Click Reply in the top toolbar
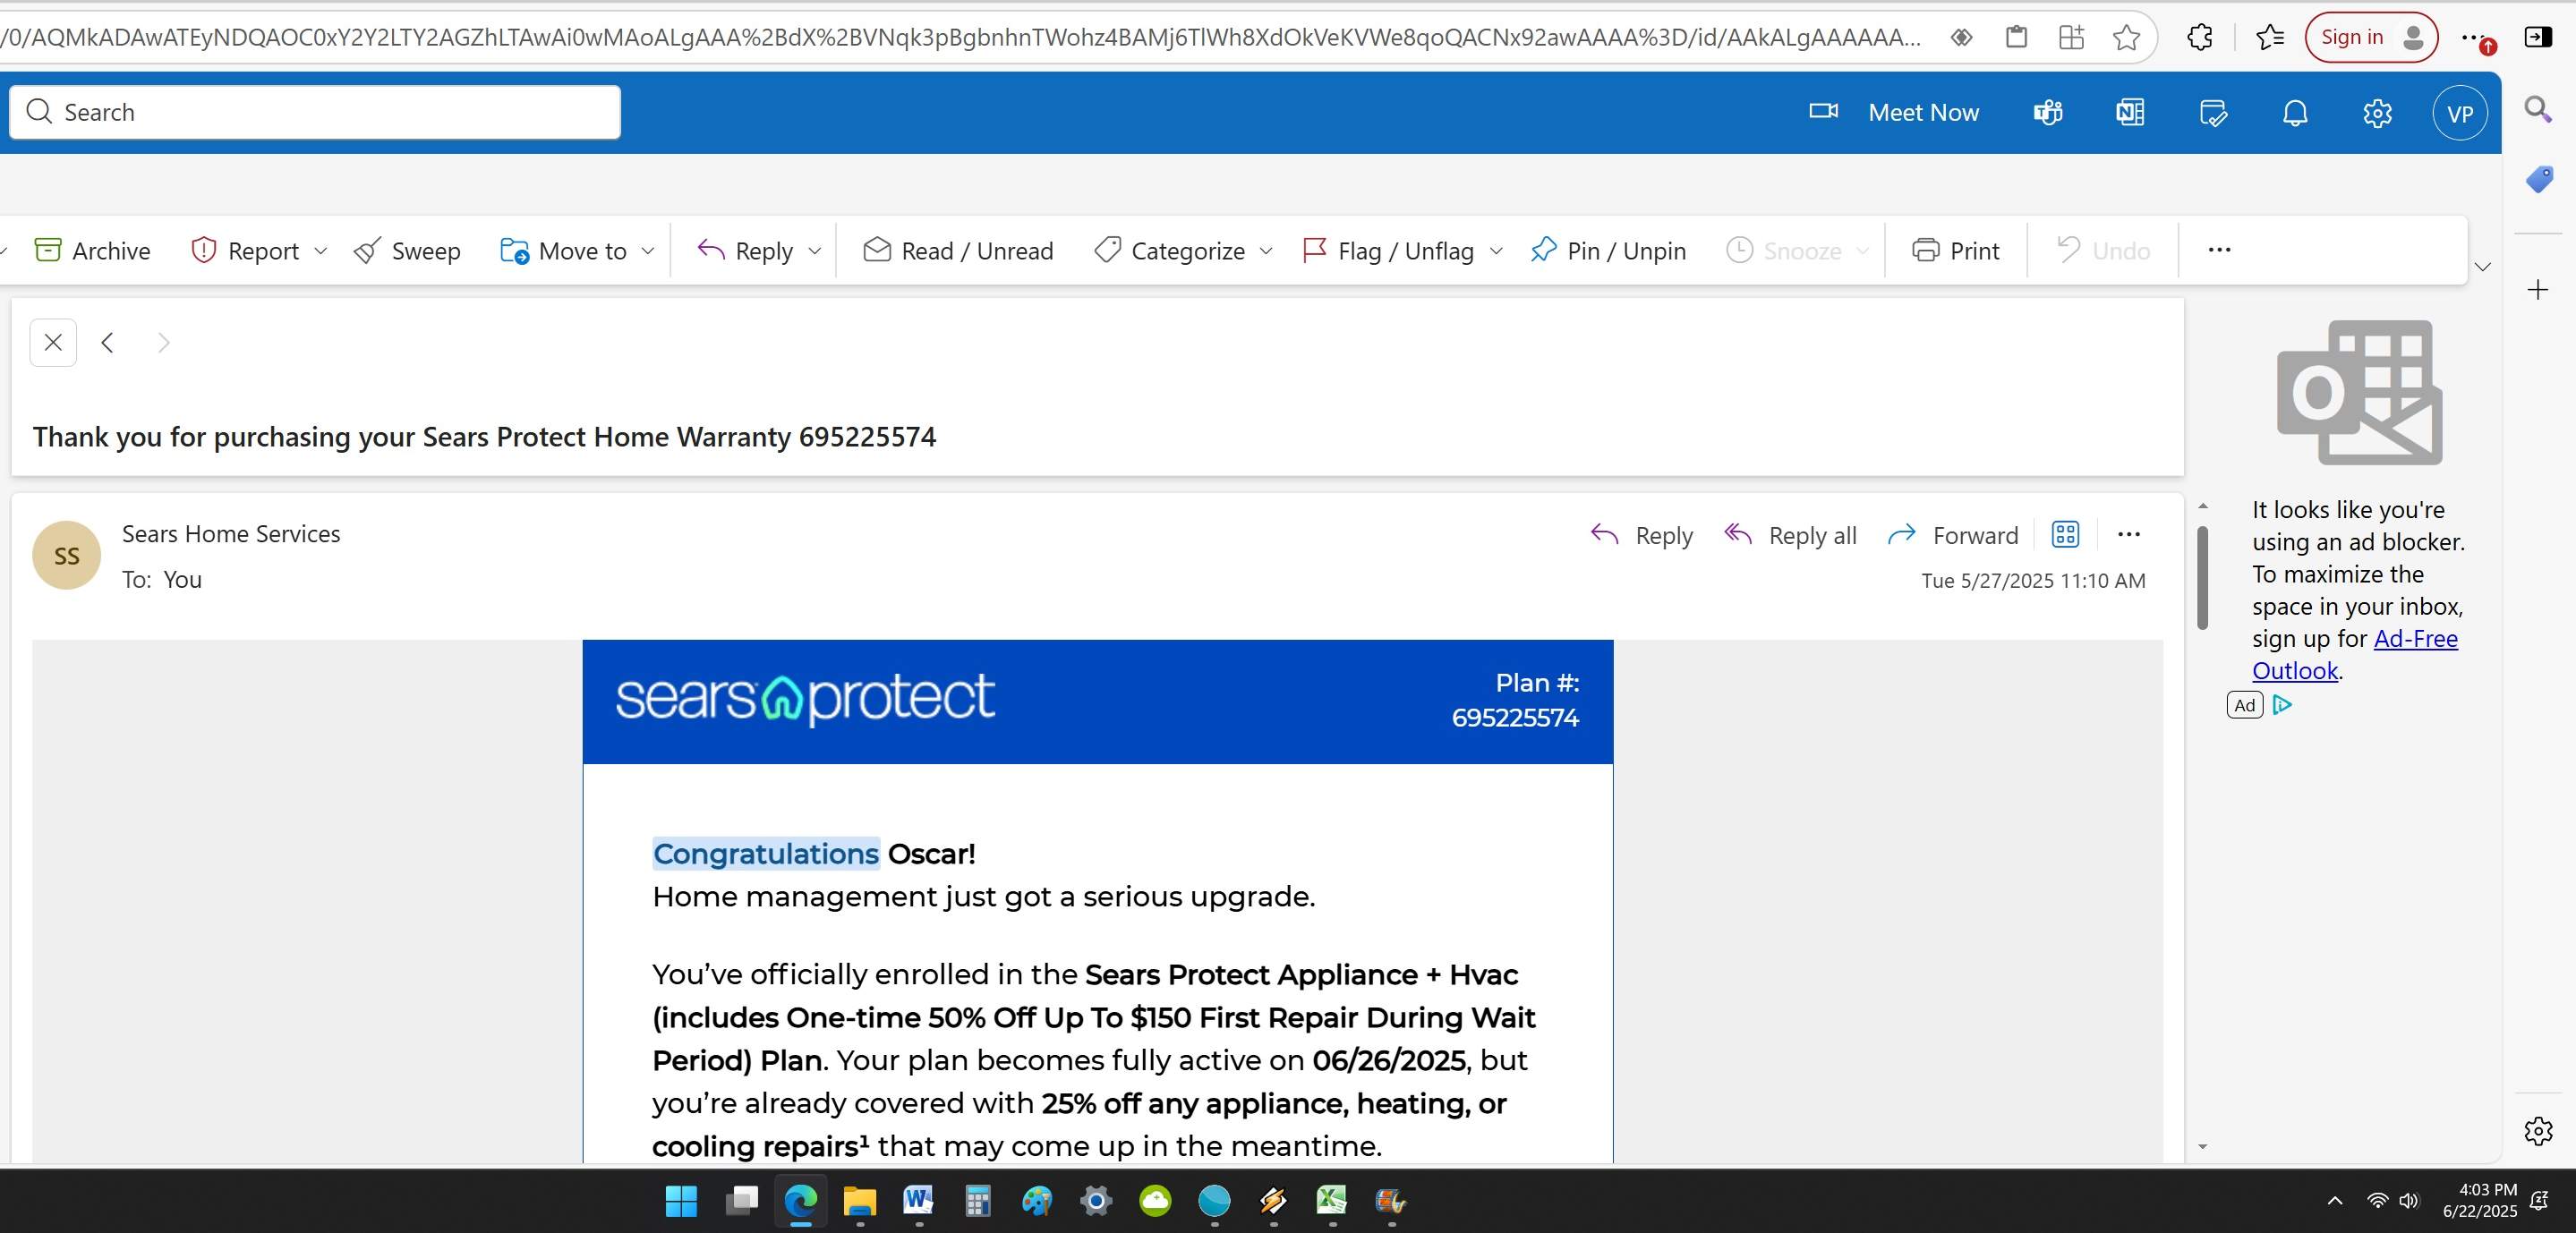Image resolution: width=2576 pixels, height=1233 pixels. tap(746, 250)
